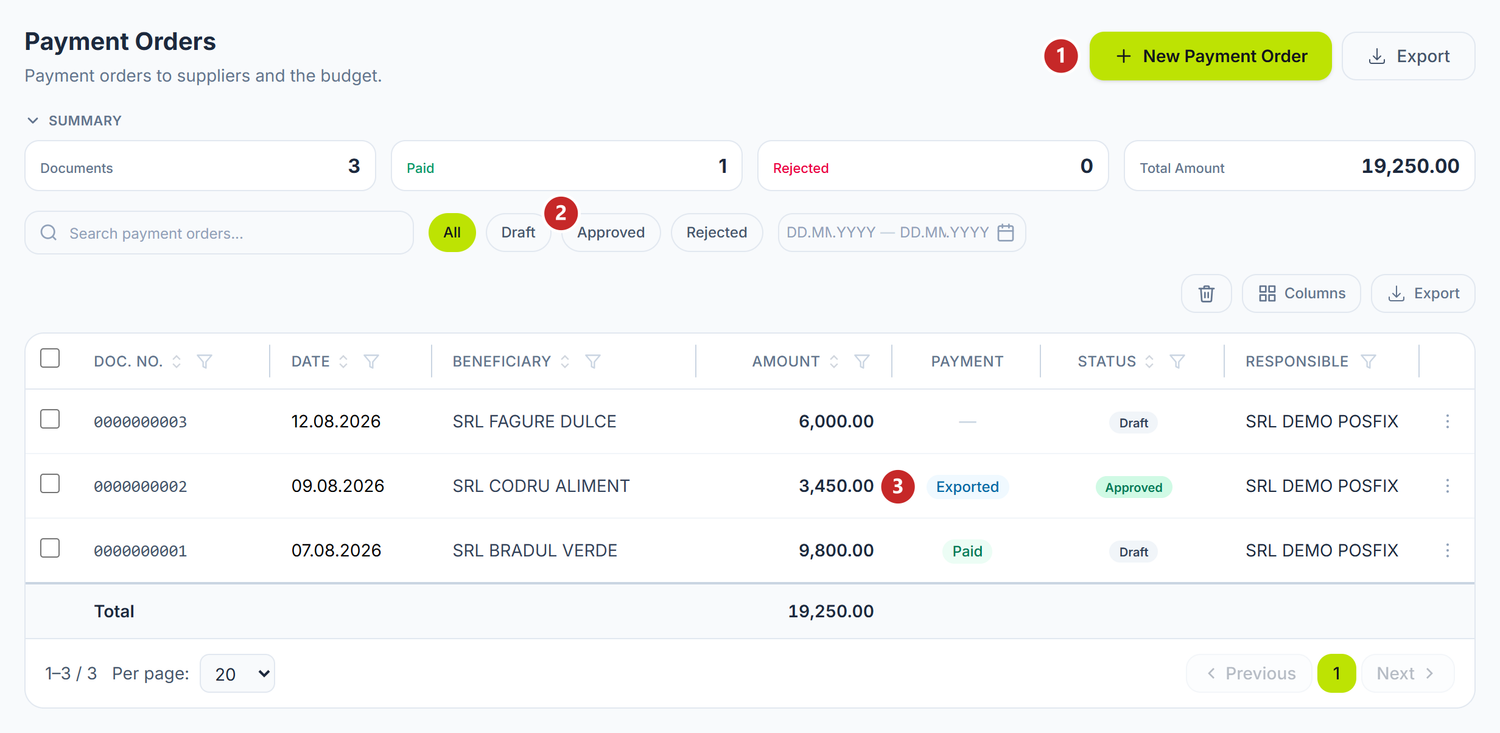Filter by Approved status
This screenshot has height=733, width=1500.
click(611, 233)
